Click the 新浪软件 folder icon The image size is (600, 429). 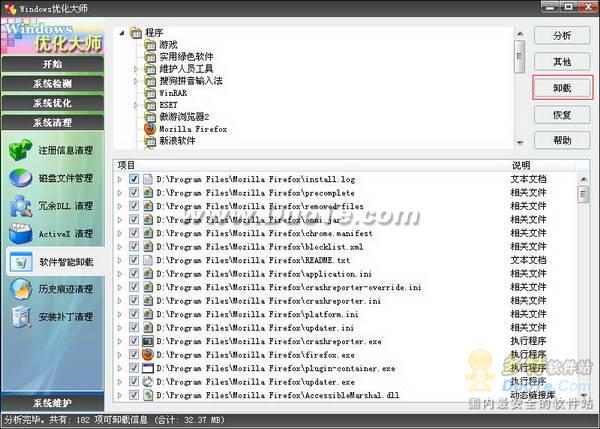(150, 141)
